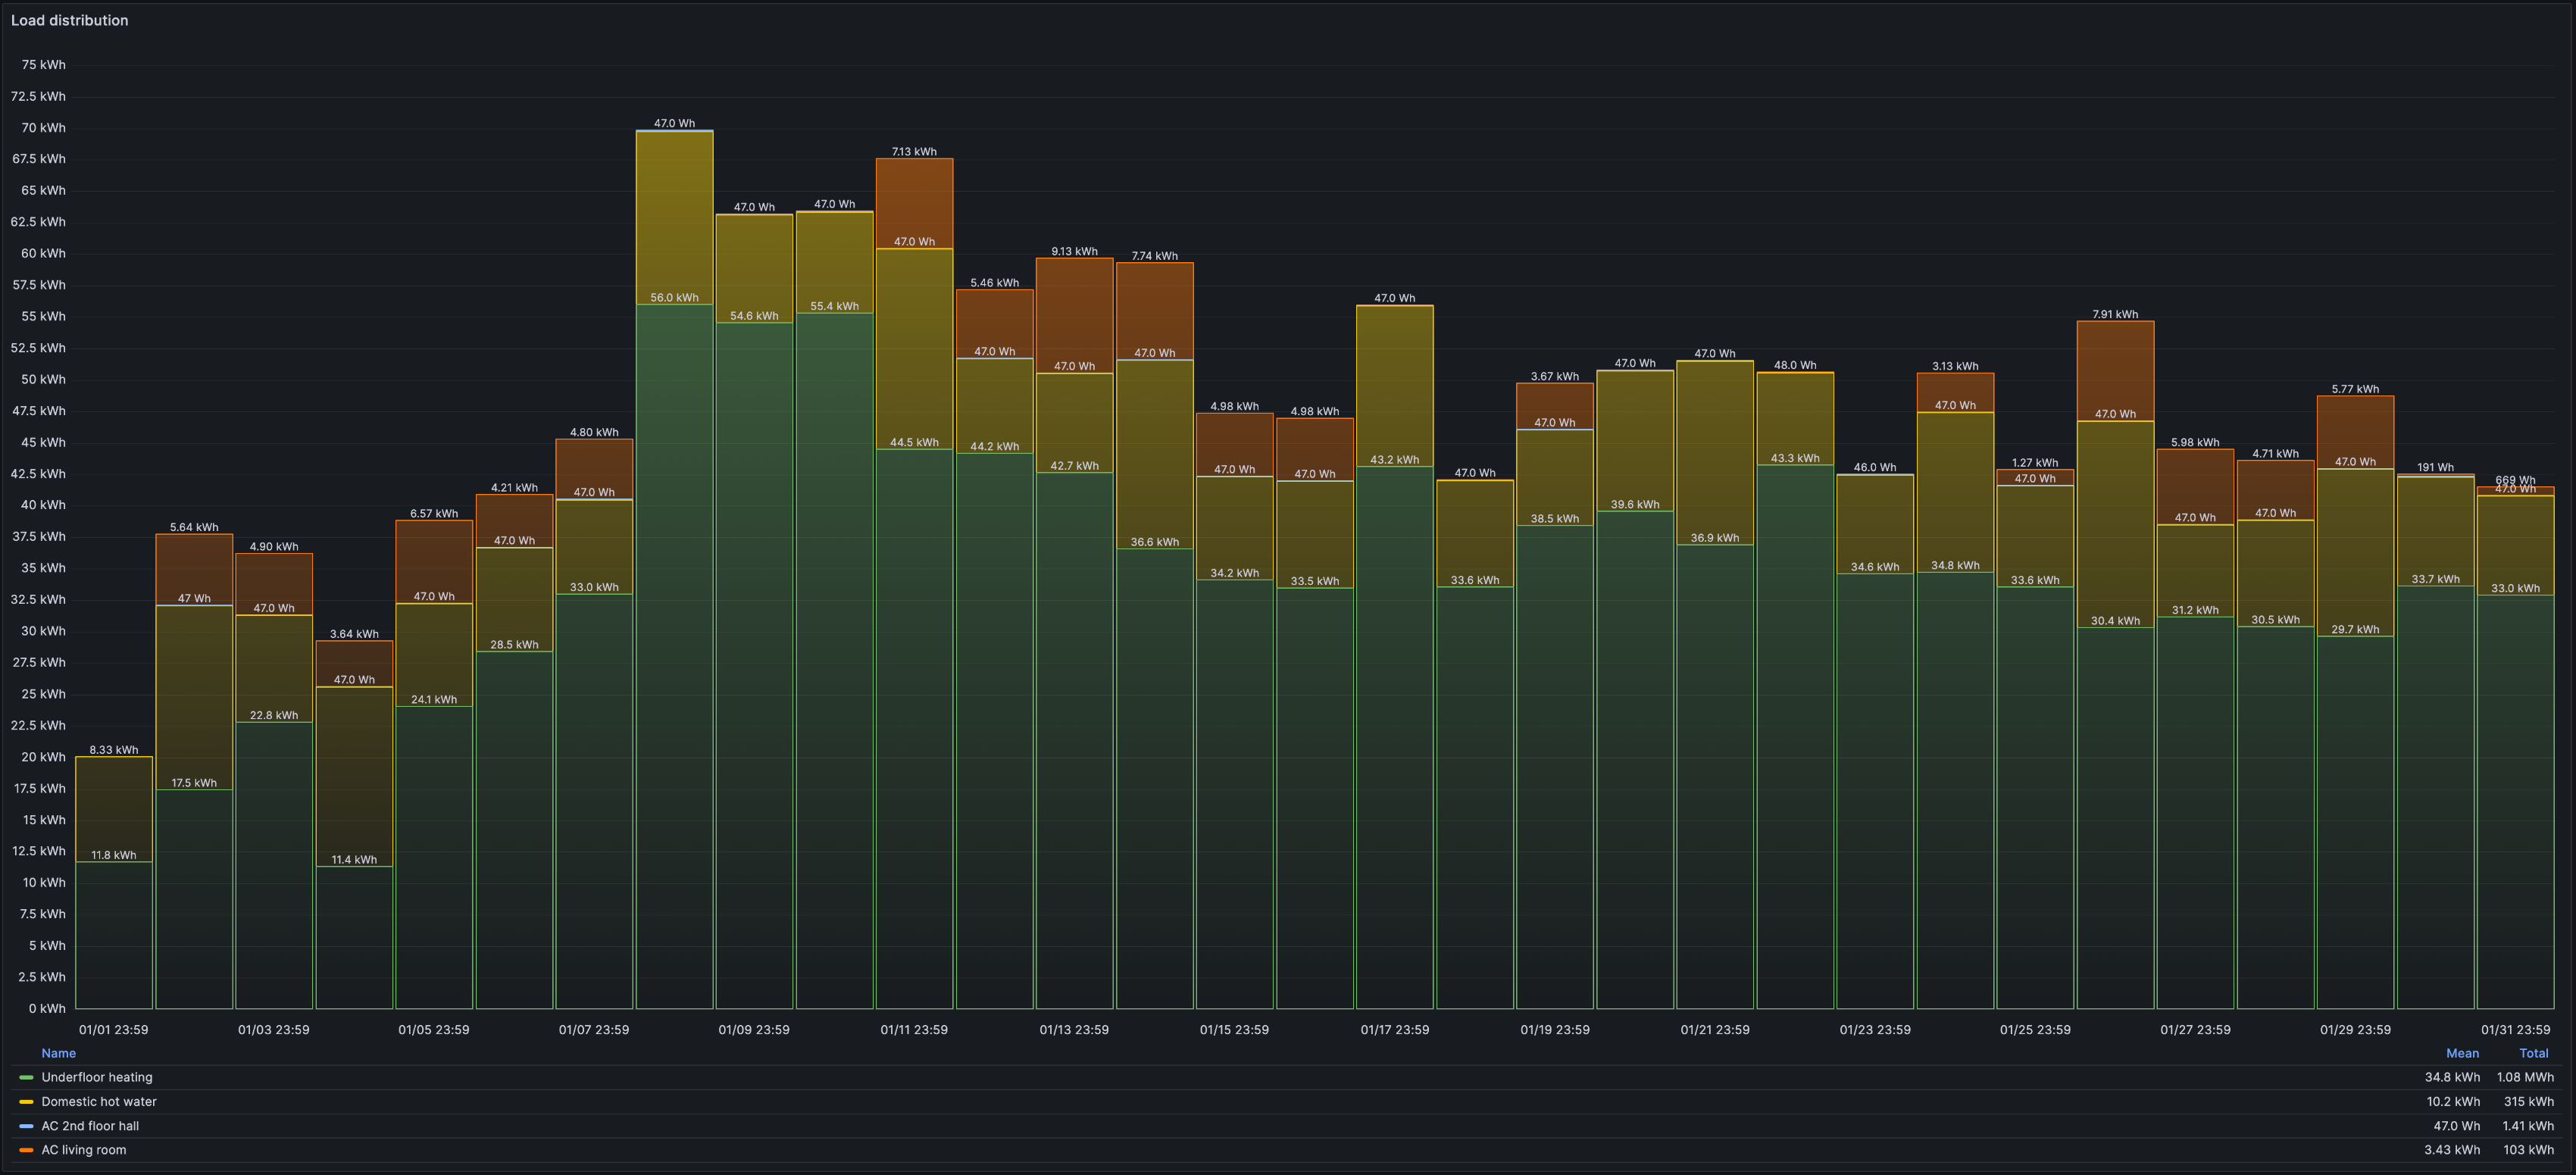
Task: Sort legend by Total column header
Action: 2533,1053
